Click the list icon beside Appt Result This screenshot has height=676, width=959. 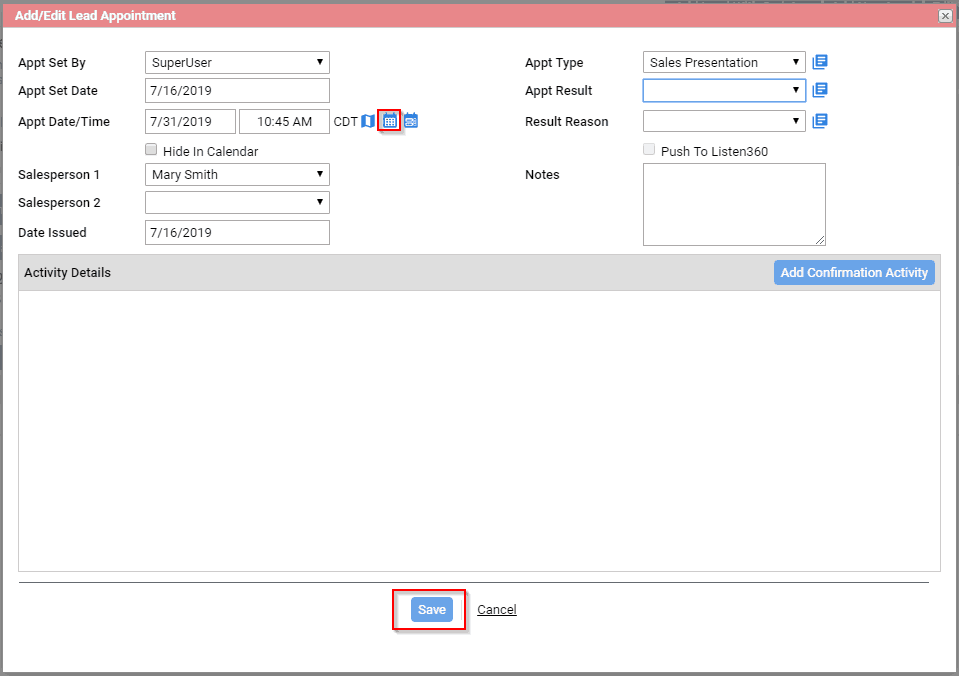(x=820, y=90)
